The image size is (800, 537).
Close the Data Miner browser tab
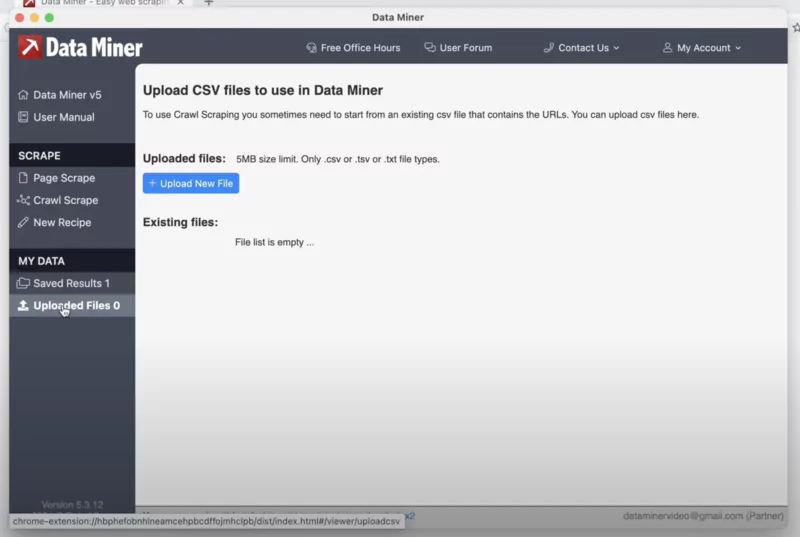click(x=181, y=3)
